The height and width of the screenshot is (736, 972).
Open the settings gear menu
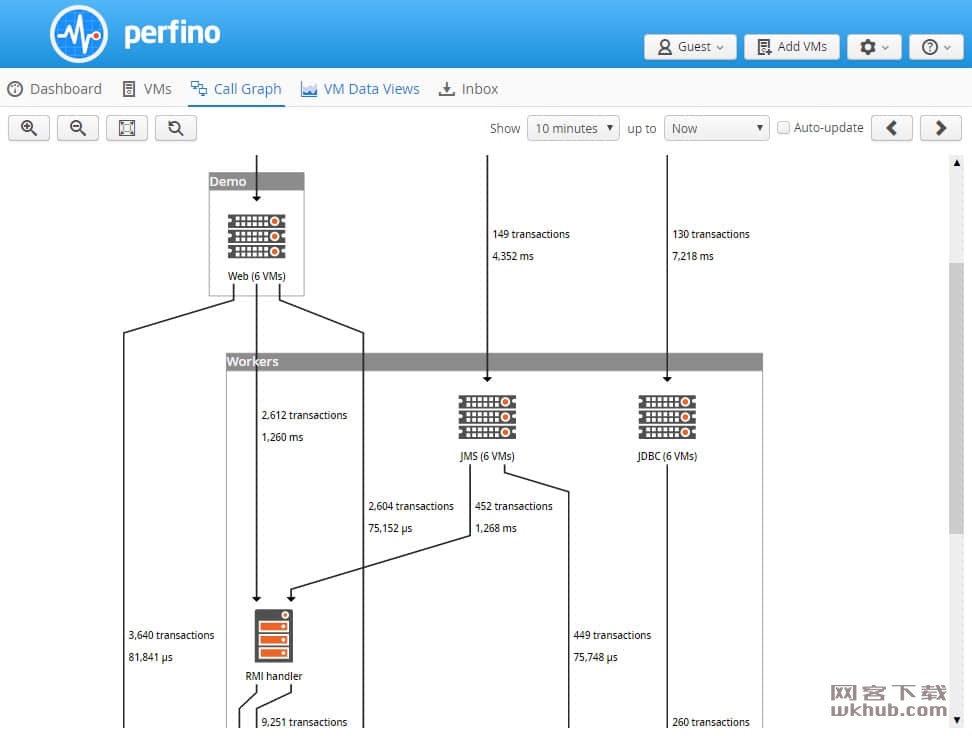pos(874,47)
